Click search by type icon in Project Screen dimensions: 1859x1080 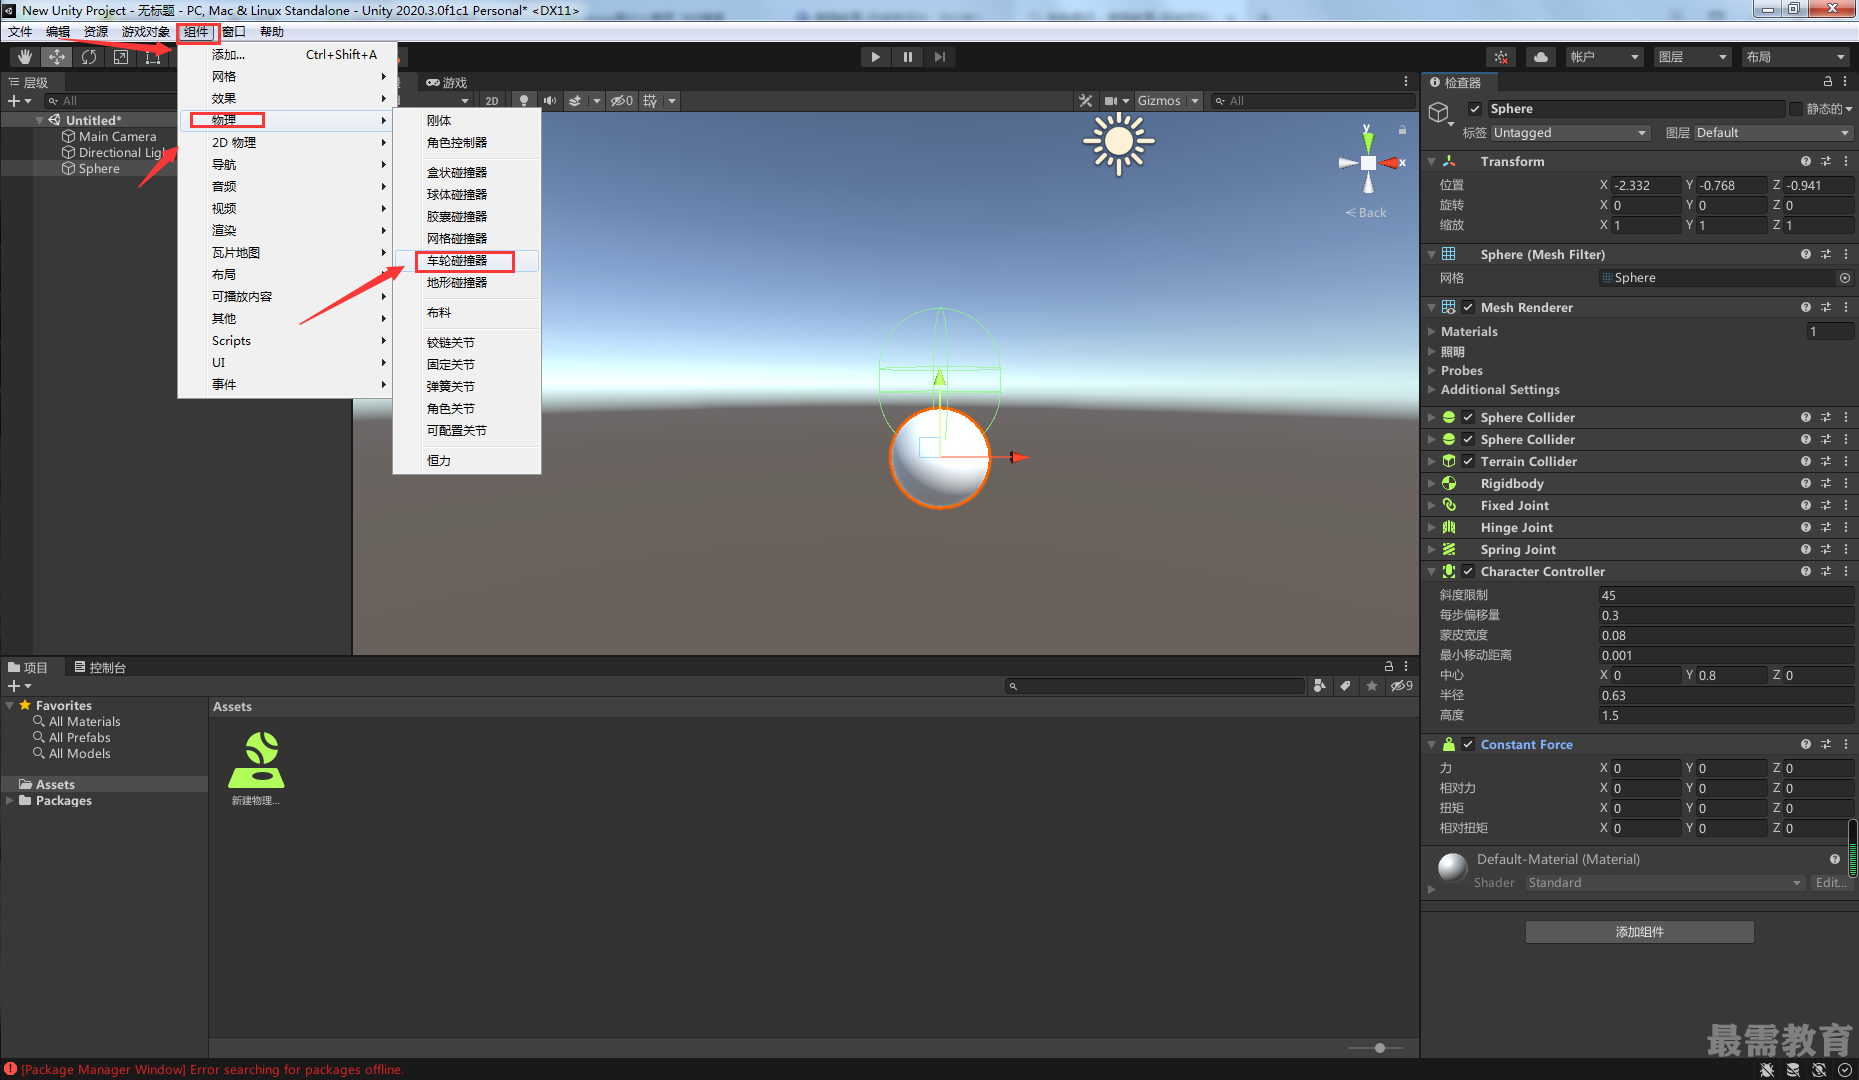tap(1320, 686)
